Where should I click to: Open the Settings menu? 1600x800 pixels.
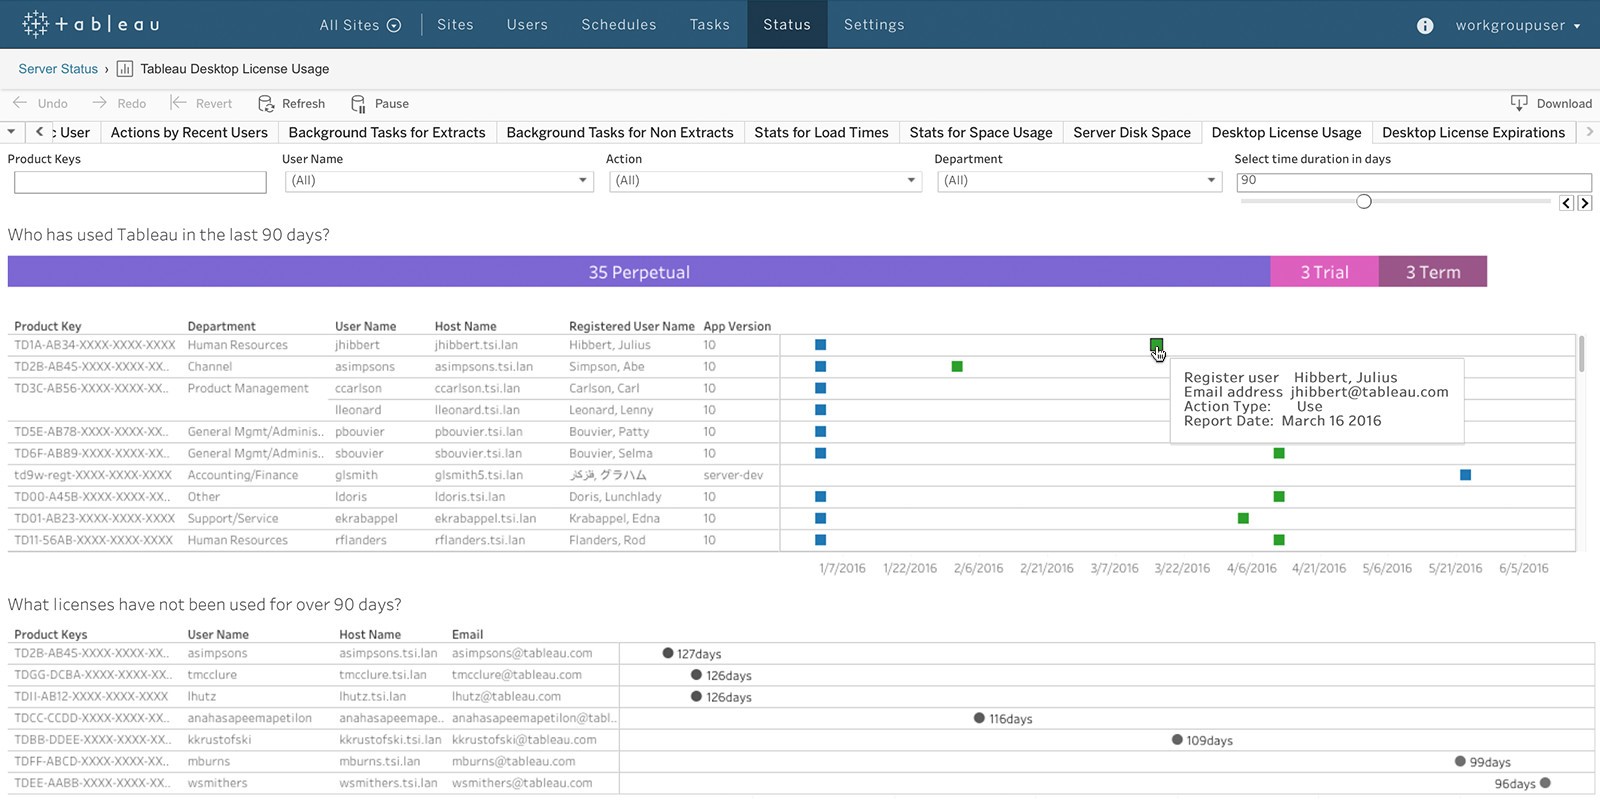tap(874, 25)
